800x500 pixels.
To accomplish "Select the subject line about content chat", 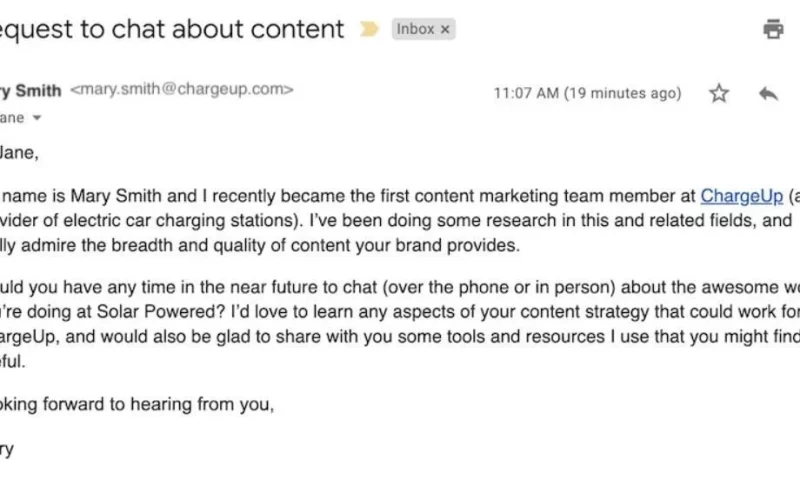I will tap(172, 29).
